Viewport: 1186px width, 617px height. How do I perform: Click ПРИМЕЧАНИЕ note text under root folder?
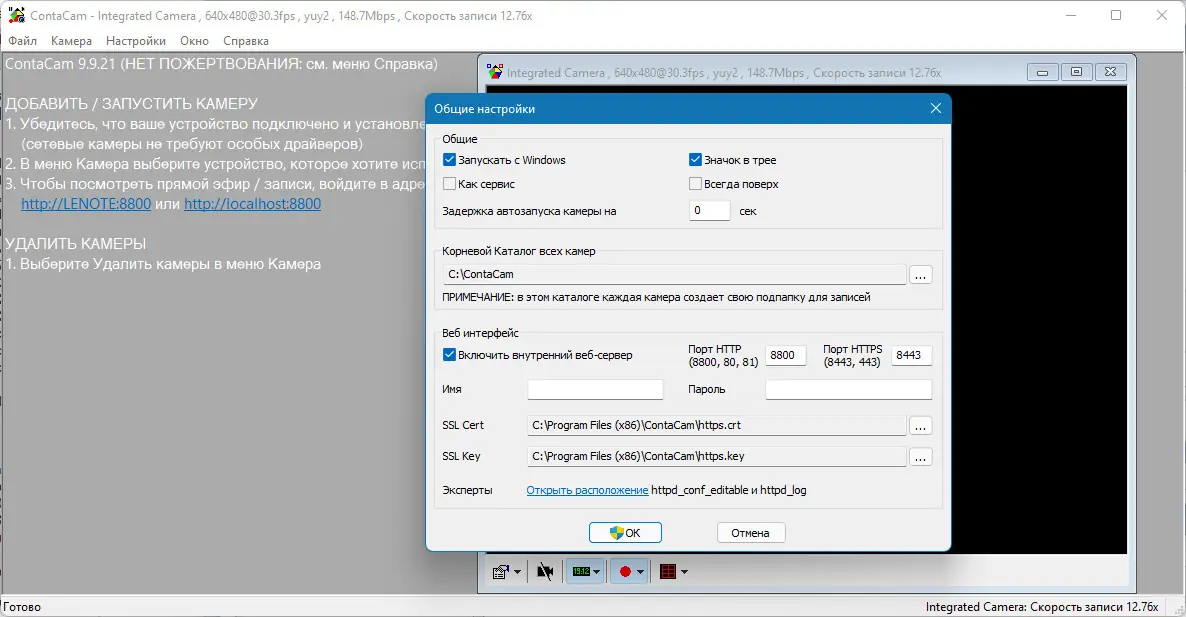pyautogui.click(x=657, y=297)
